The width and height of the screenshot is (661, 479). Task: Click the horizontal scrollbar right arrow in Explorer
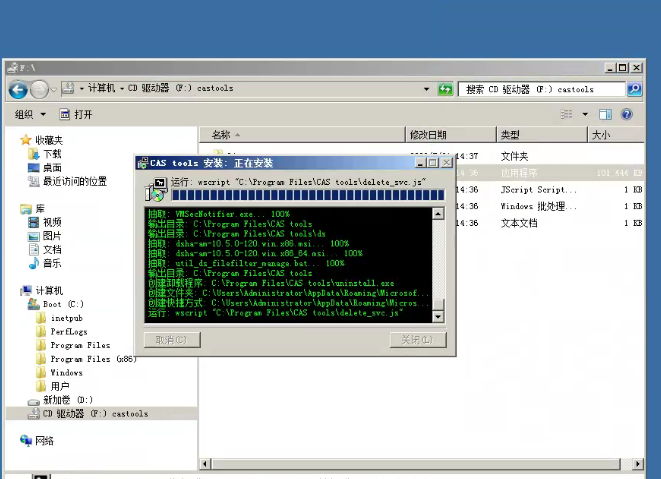tap(637, 464)
